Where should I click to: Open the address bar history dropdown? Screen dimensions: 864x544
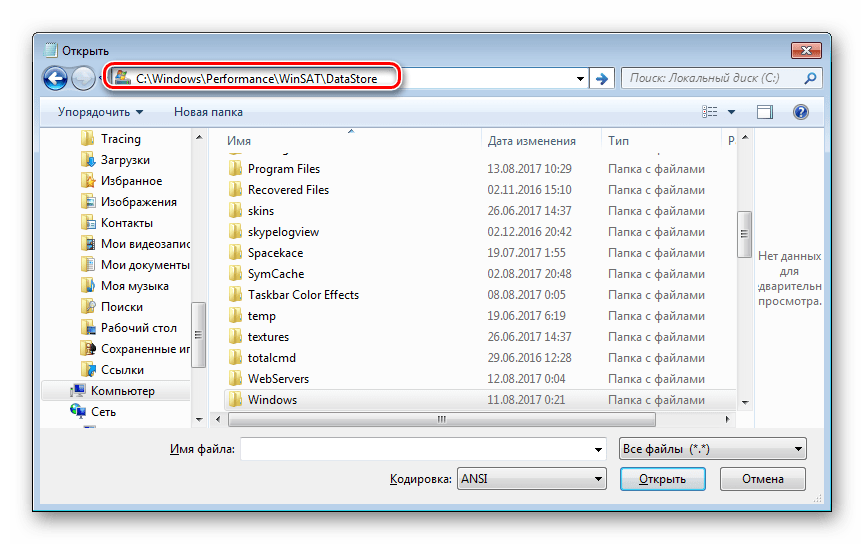pos(580,79)
